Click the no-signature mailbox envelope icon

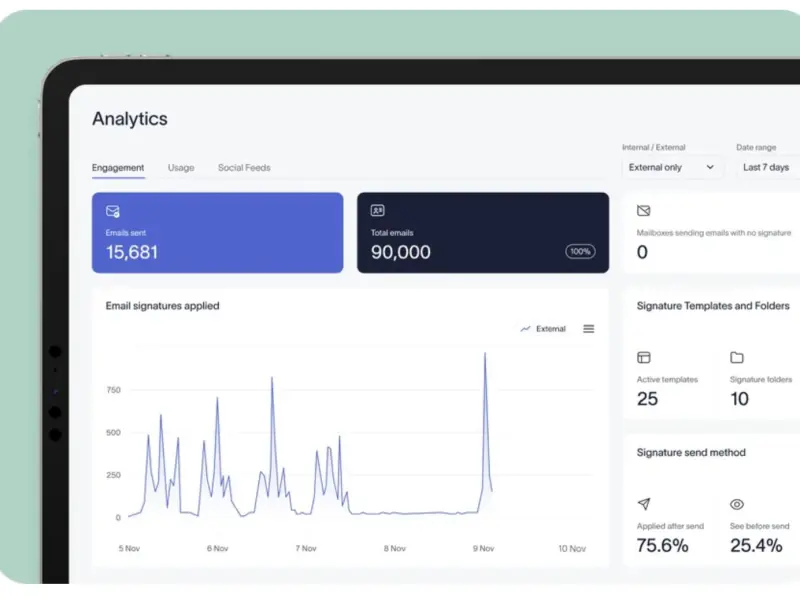click(644, 211)
